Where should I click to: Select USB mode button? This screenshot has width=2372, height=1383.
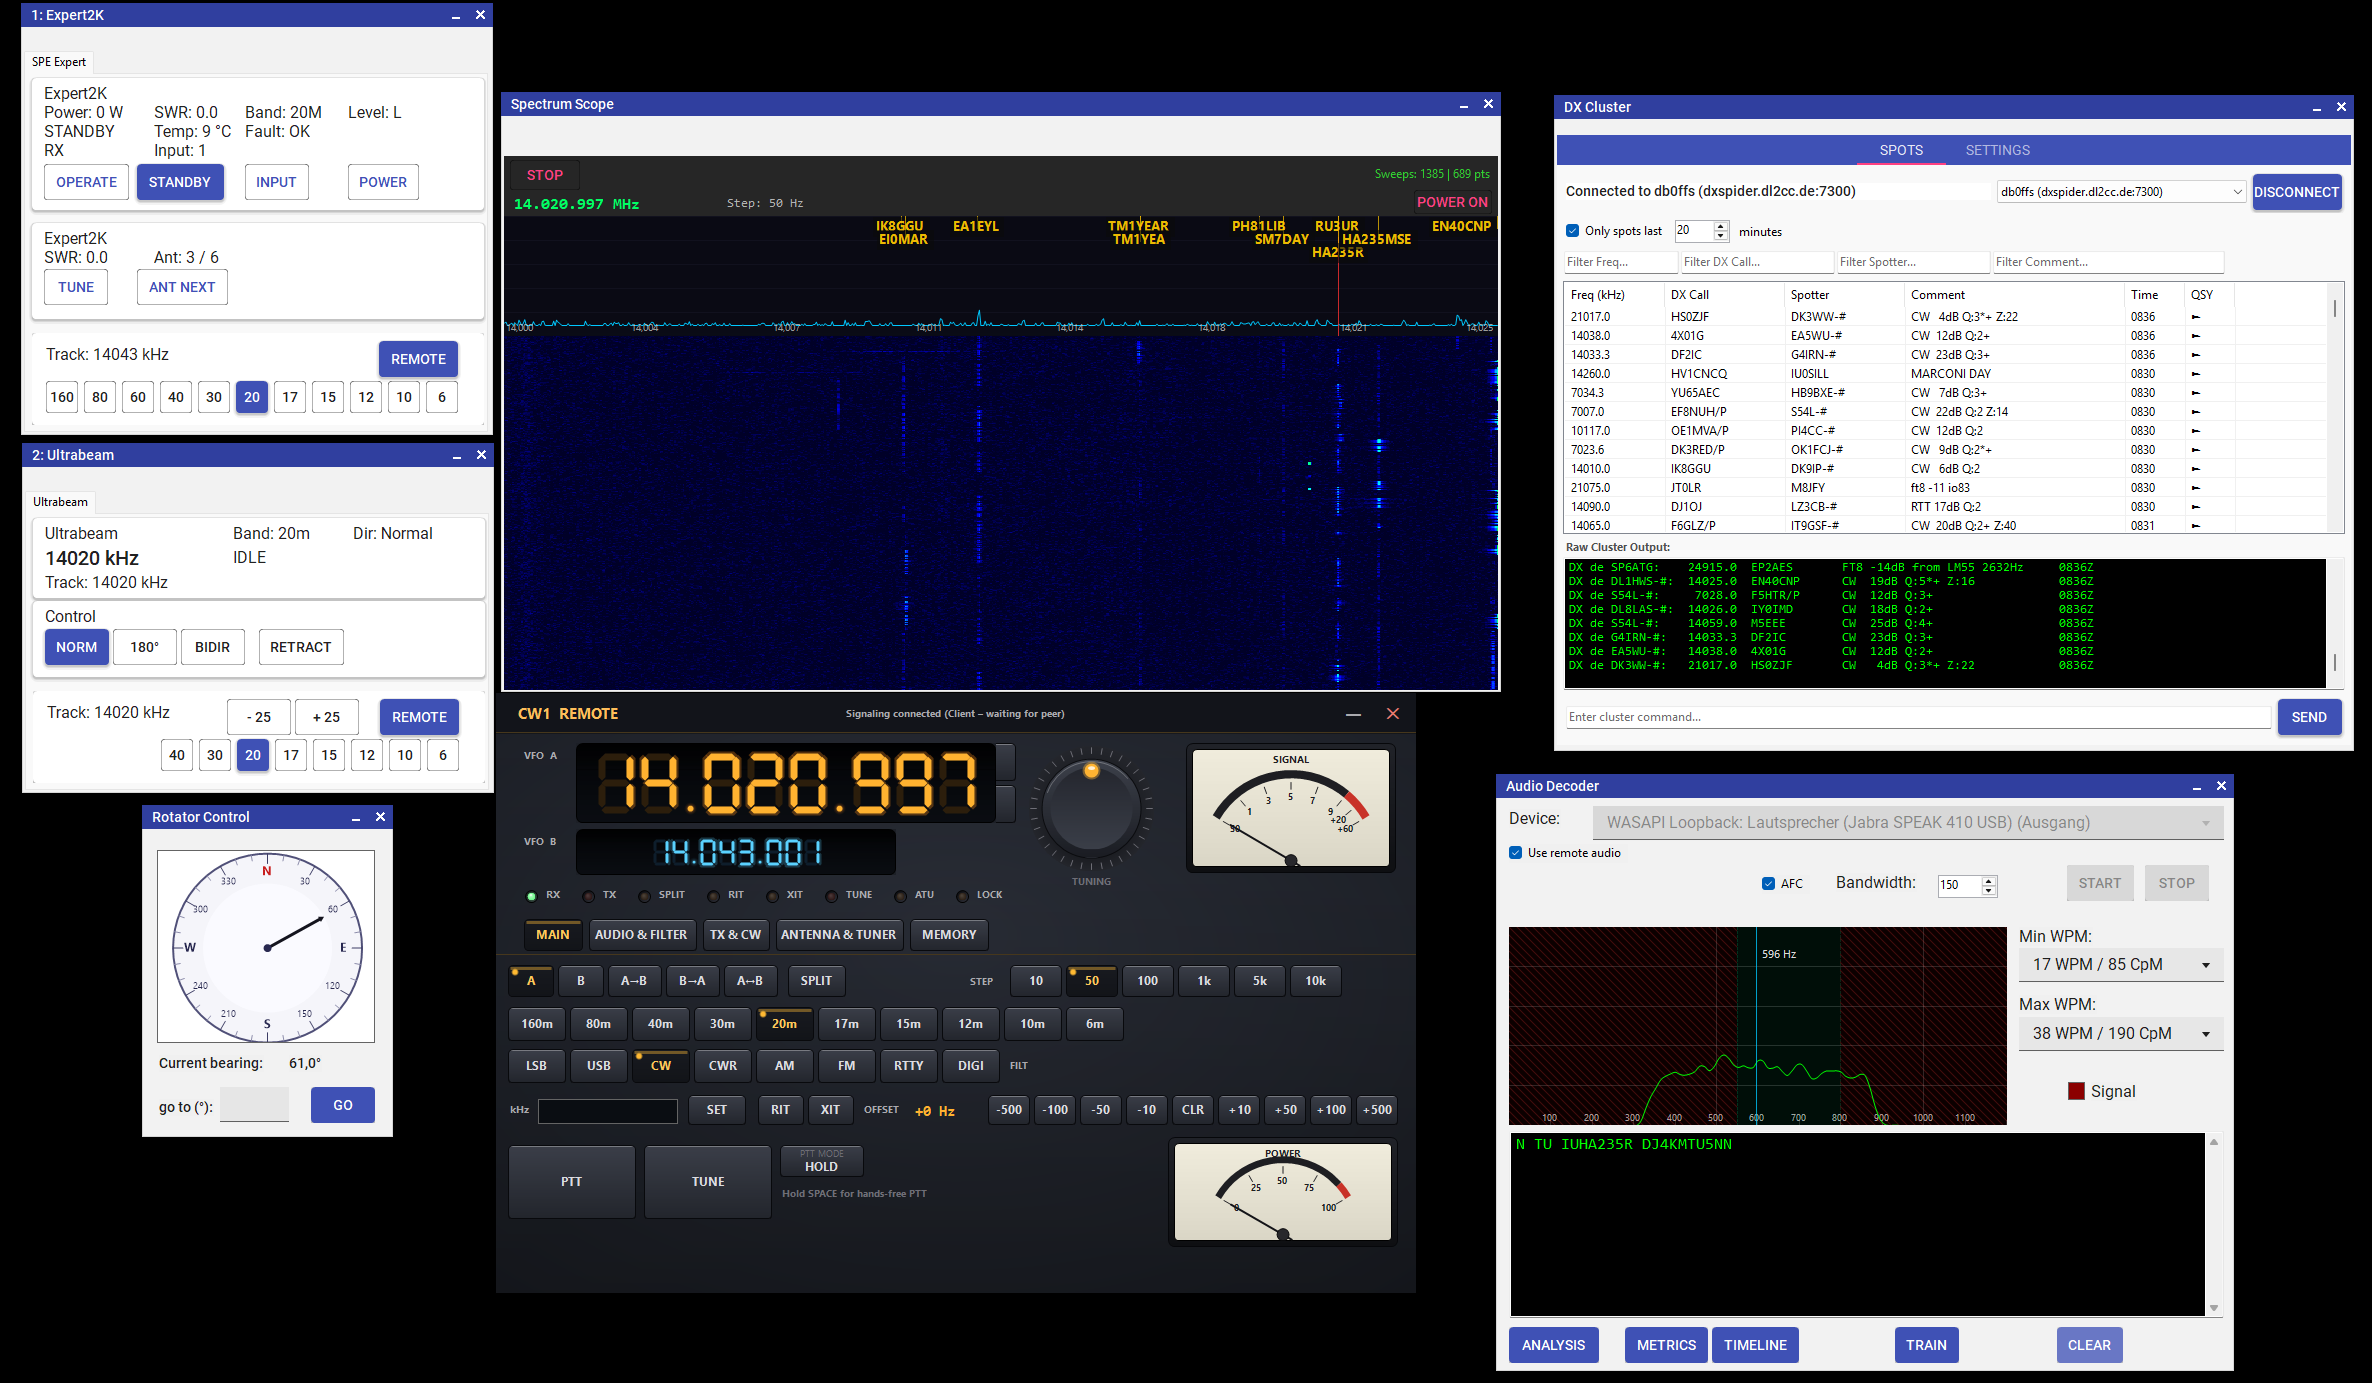598,1066
